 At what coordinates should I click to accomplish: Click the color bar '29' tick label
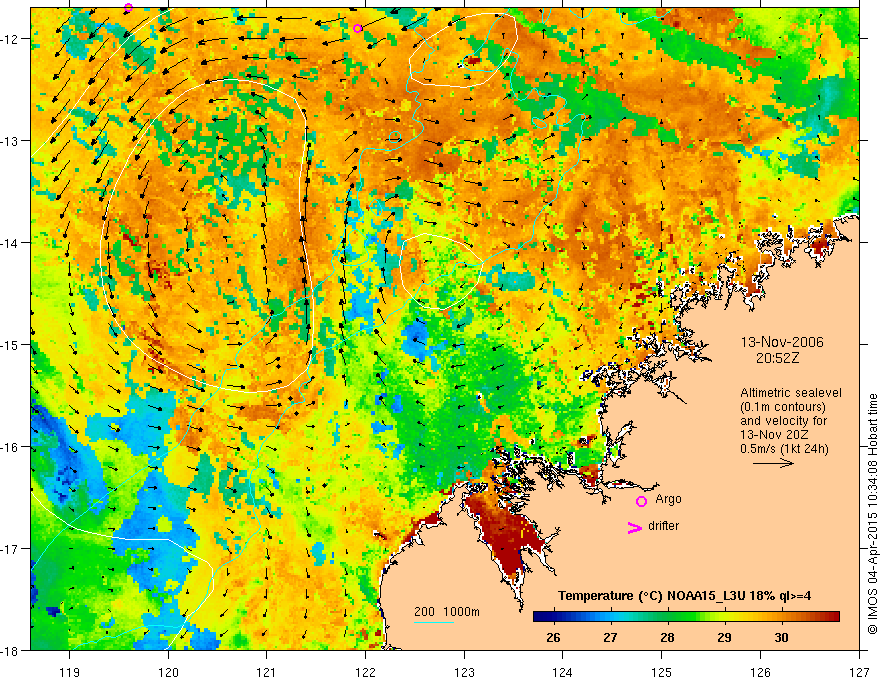point(724,637)
